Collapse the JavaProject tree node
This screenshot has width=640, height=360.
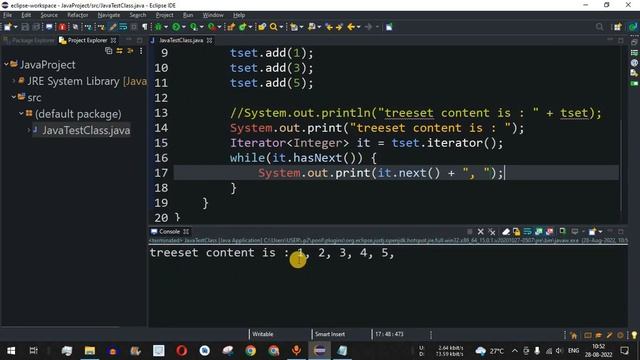[6, 64]
